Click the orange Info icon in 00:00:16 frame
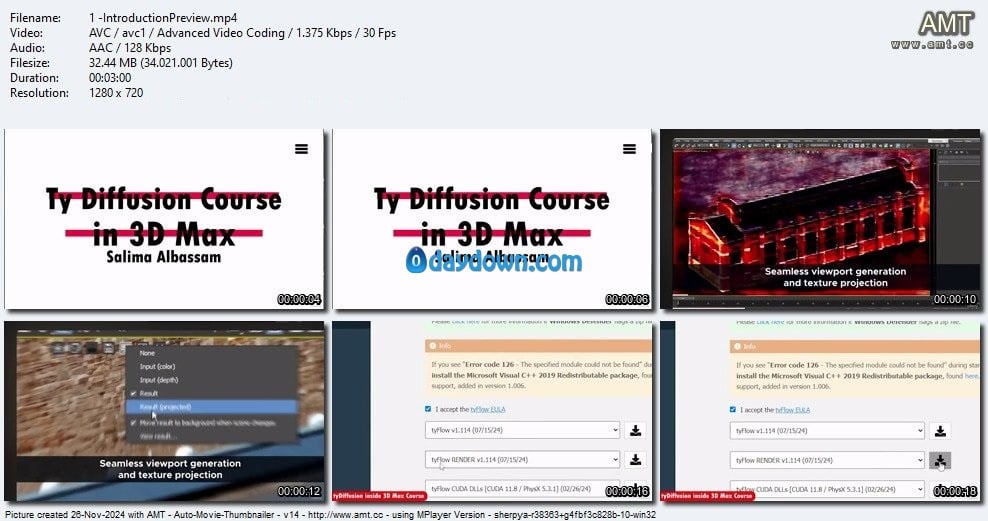The image size is (988, 521). [432, 346]
